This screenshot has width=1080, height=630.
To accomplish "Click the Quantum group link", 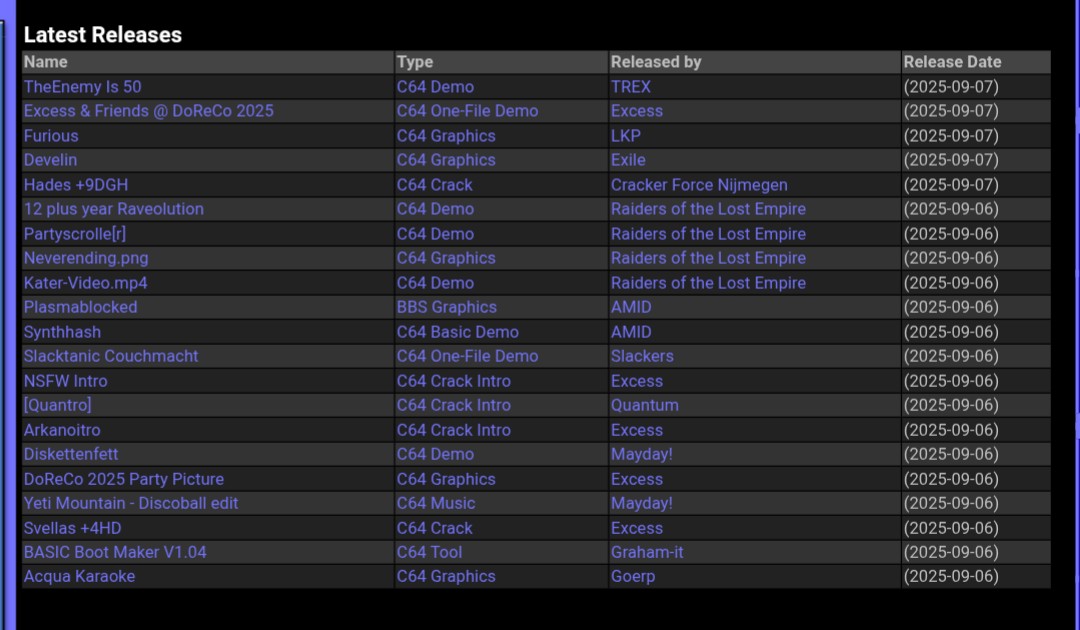I will [645, 405].
